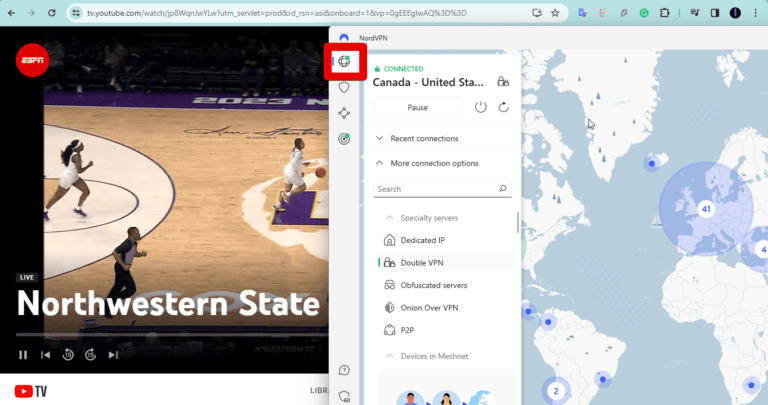Click the server Search field
Viewport: 768px width, 405px height.
coord(435,188)
